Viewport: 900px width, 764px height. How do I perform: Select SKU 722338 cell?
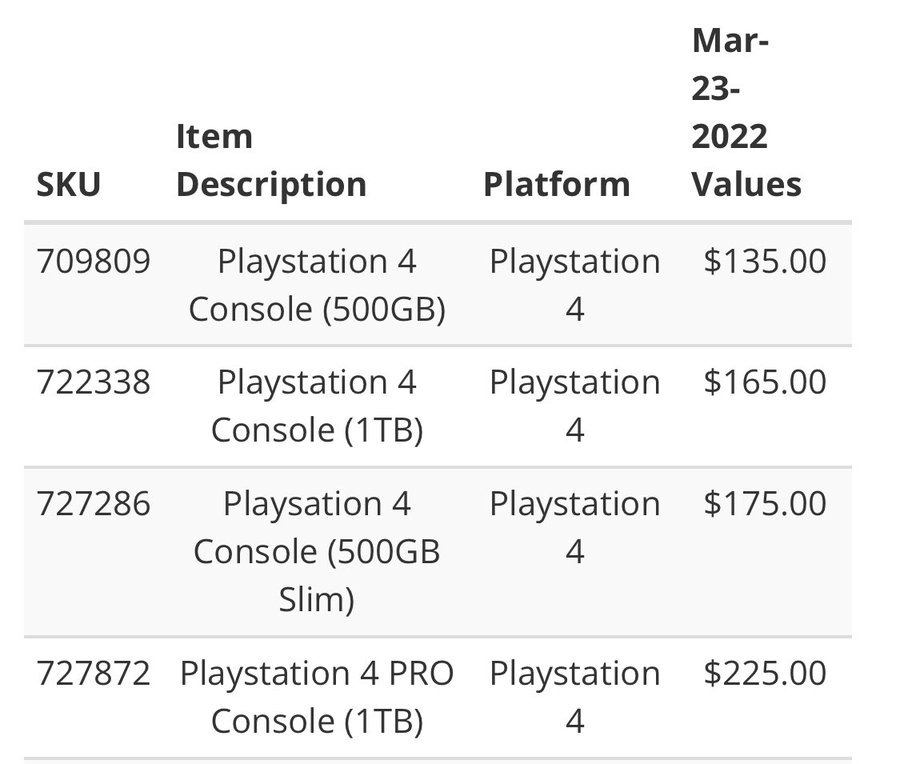(x=94, y=382)
